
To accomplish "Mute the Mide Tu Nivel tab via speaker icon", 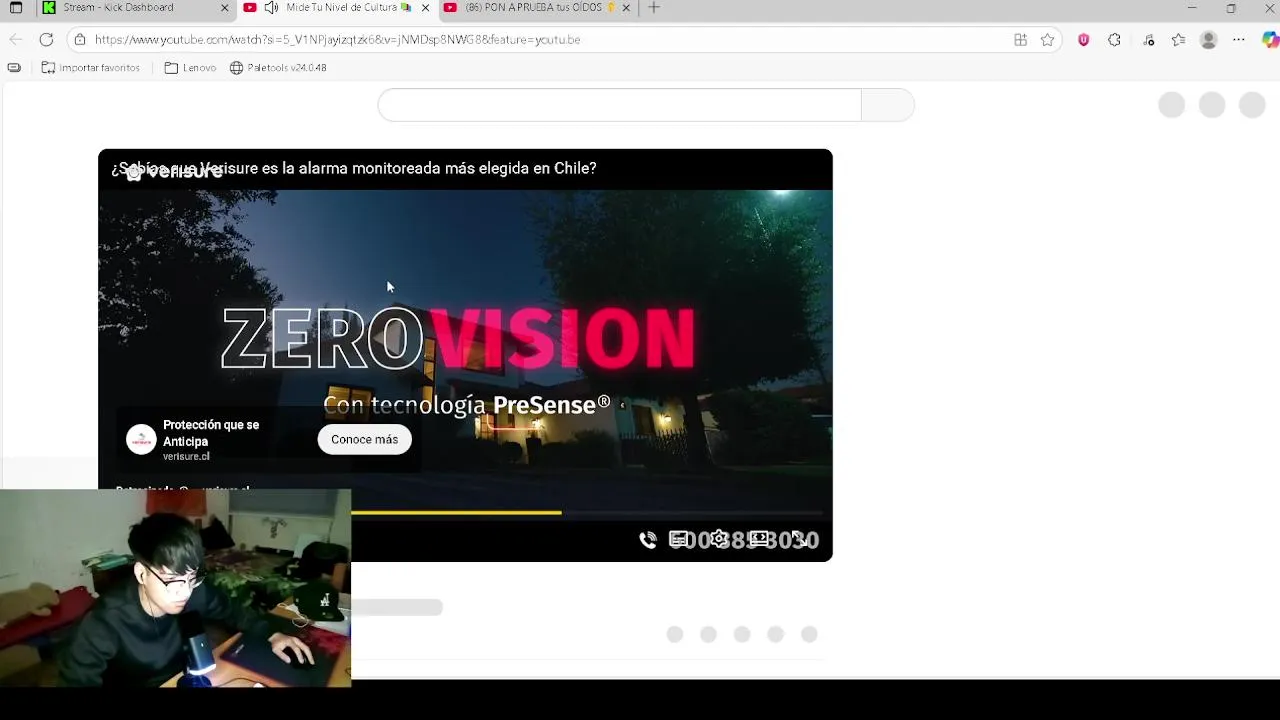I will click(x=271, y=8).
